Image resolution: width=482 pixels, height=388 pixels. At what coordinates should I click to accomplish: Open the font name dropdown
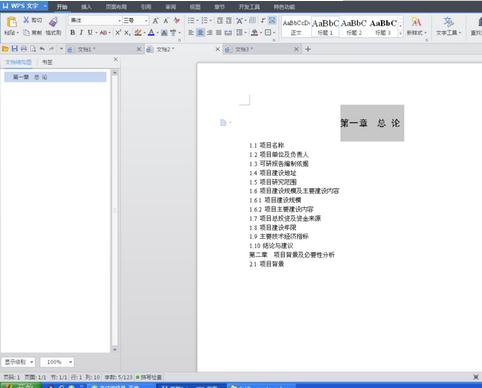[119, 21]
